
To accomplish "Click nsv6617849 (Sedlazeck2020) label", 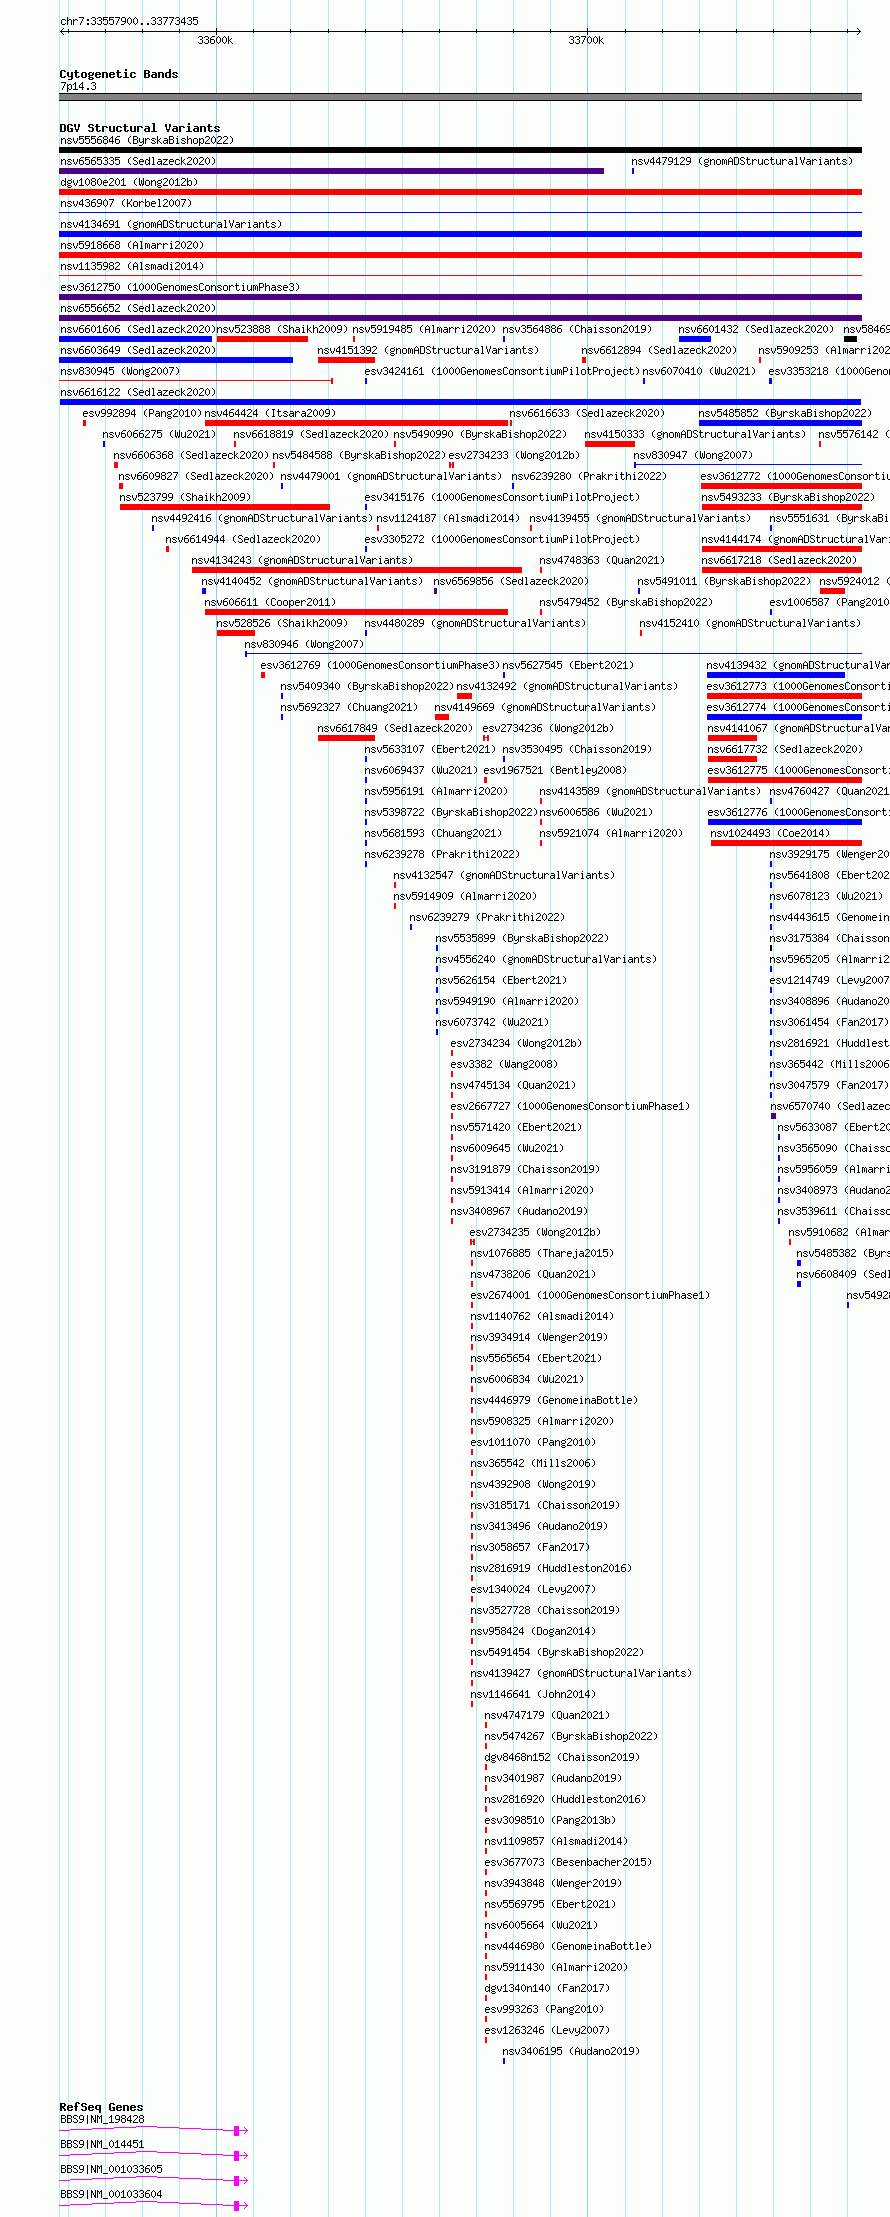I will [x=395, y=729].
